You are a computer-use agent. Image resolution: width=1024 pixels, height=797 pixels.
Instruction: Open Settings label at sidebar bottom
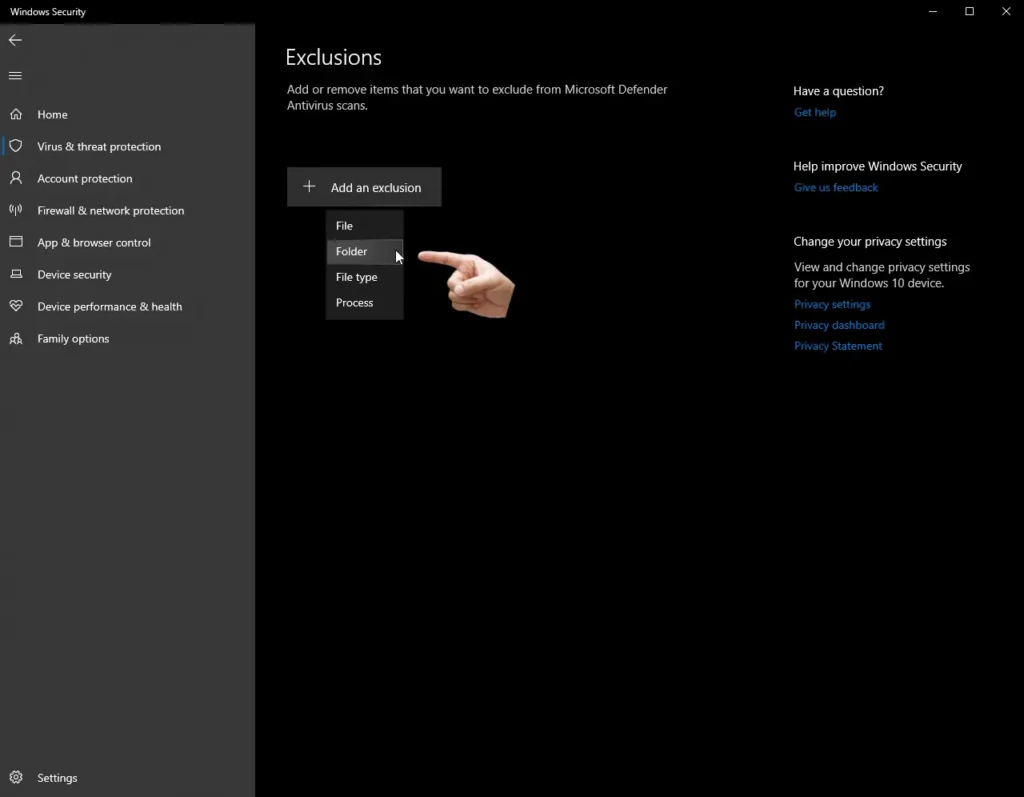(57, 778)
